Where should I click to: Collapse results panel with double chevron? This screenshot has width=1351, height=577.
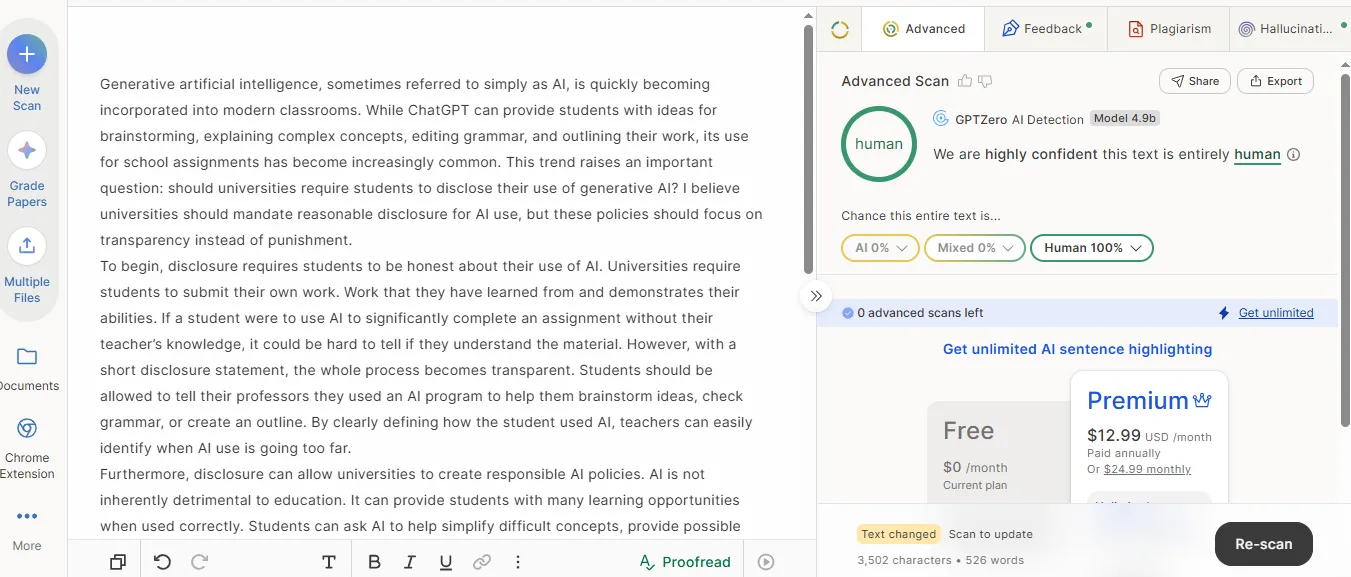click(x=816, y=296)
